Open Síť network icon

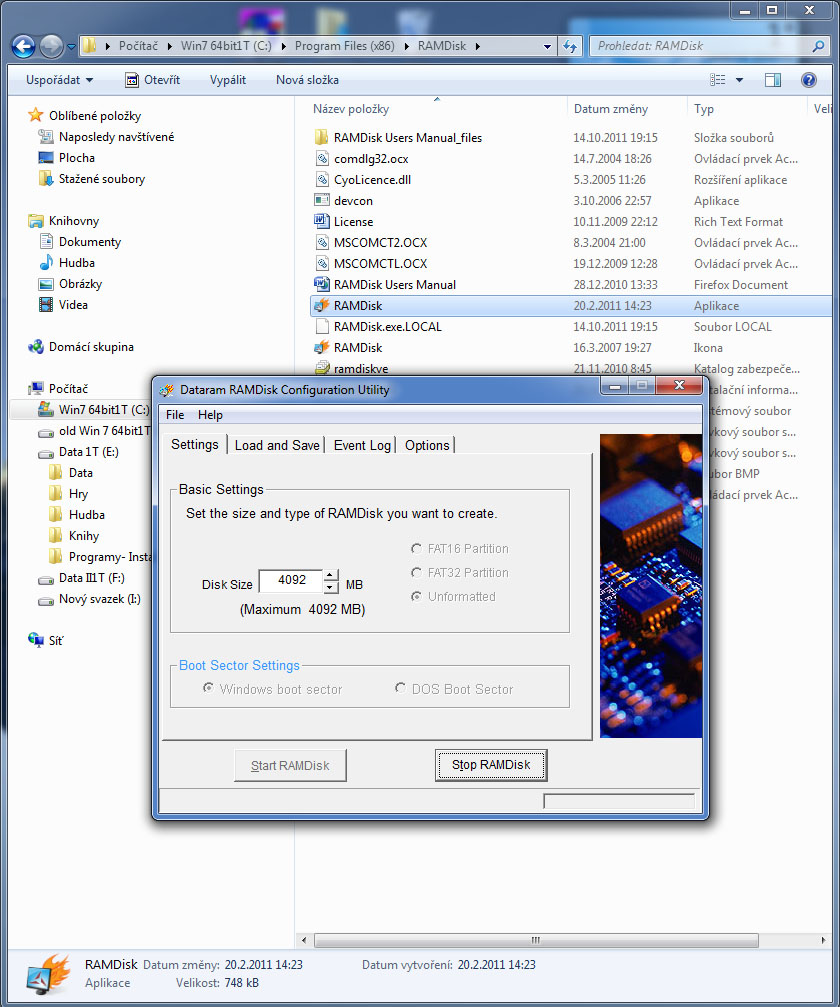click(35, 640)
